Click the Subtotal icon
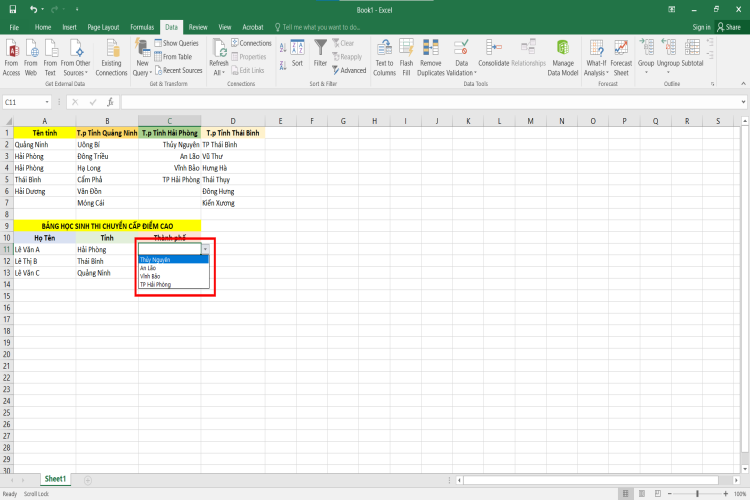The height and width of the screenshot is (500, 750). [x=692, y=53]
